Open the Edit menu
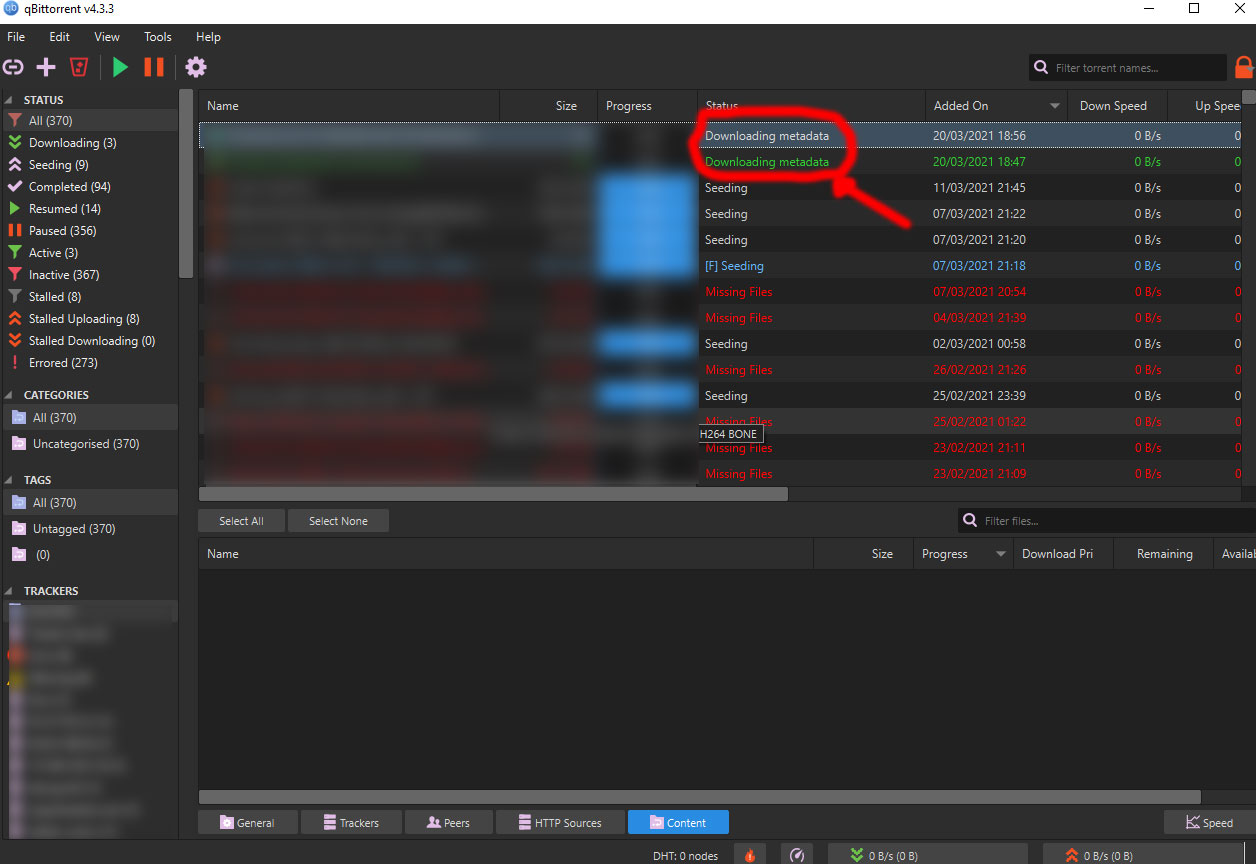Screen dimensions: 1256x864 click(x=60, y=37)
